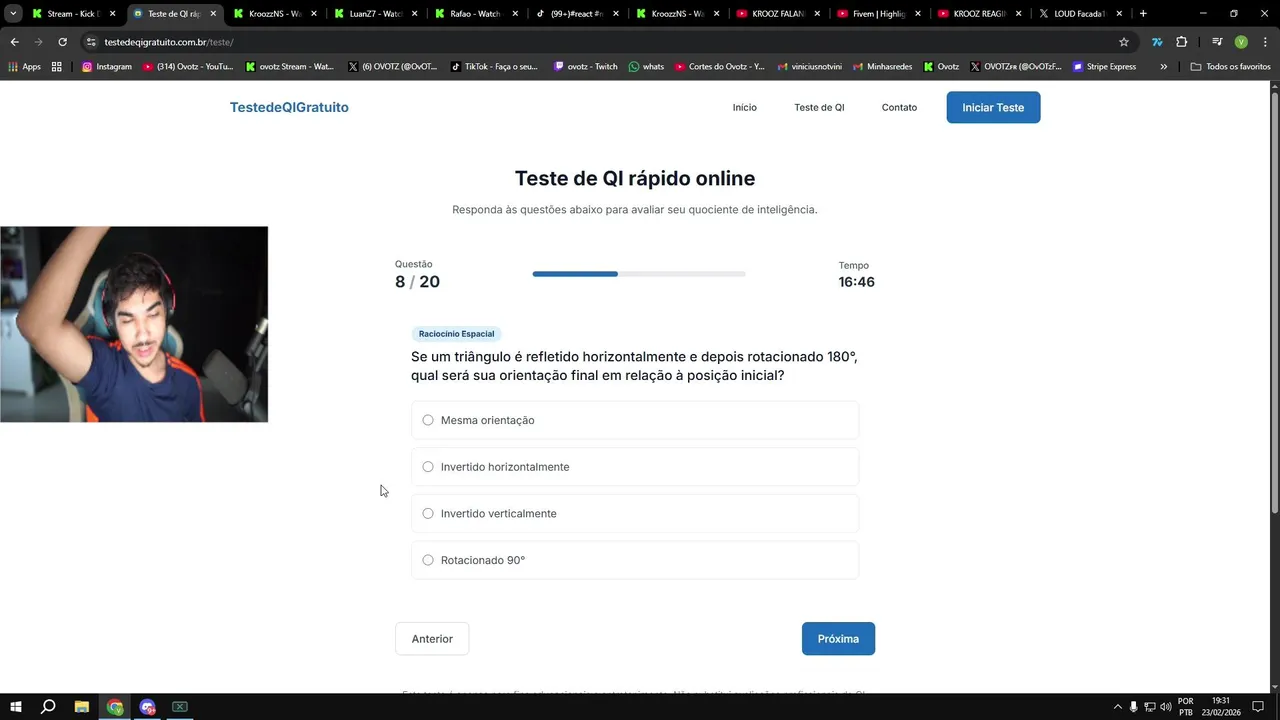Click the TestedeQIGratuito site logo

click(289, 107)
